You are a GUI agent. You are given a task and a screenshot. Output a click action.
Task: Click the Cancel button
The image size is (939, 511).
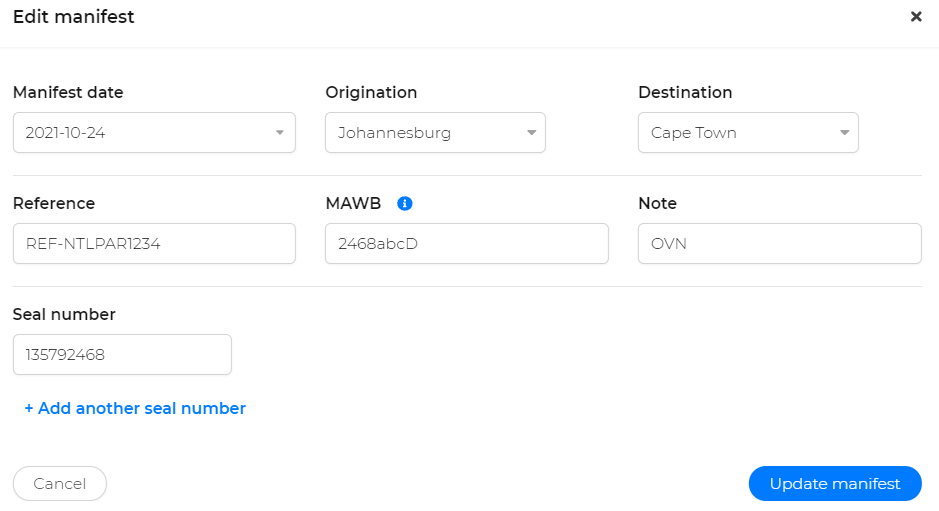pyautogui.click(x=60, y=483)
